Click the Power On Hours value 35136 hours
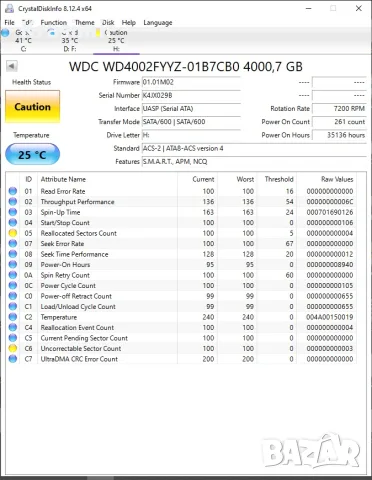Screen dimensions: 372x480 point(339,135)
